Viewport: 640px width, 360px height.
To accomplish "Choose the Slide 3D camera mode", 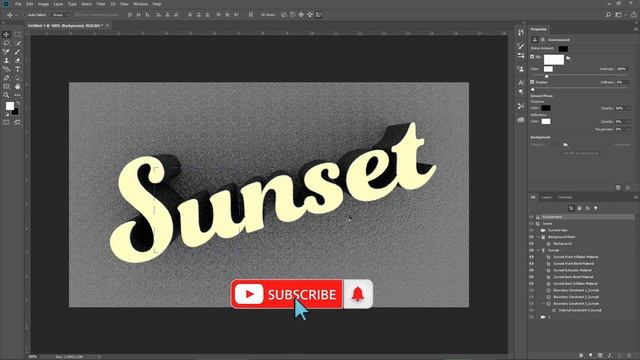I will click(310, 15).
